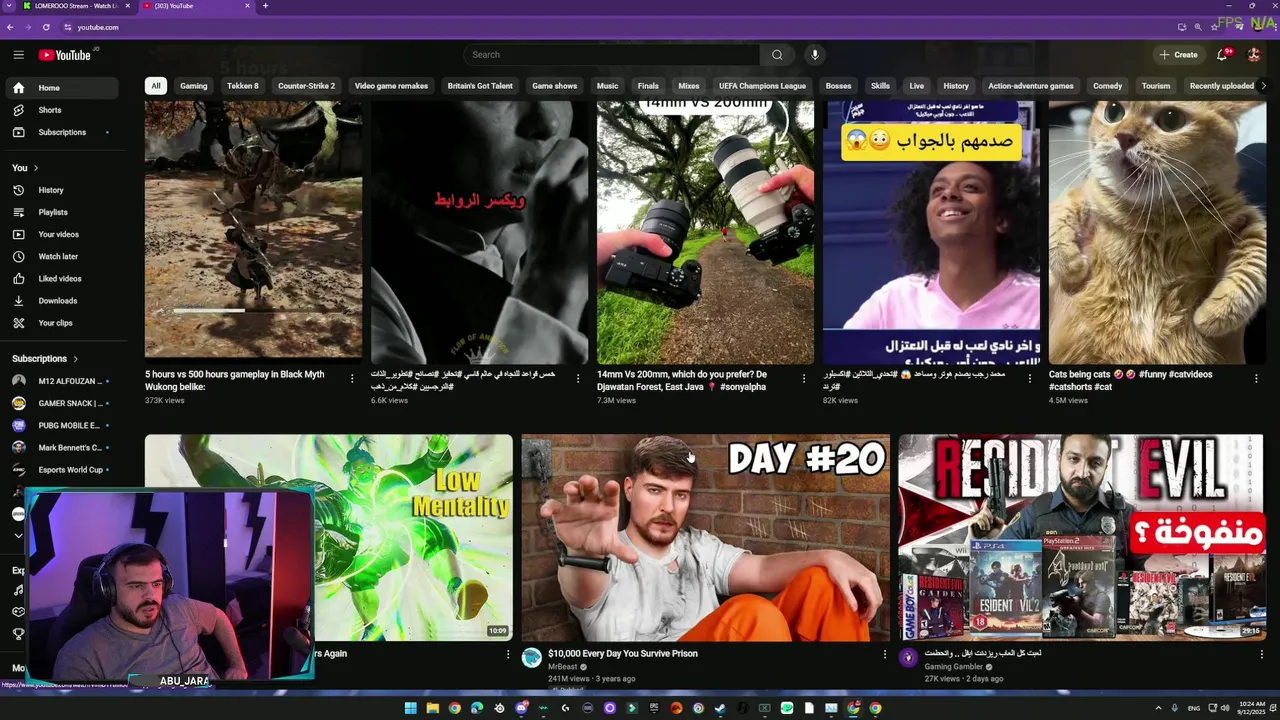Start voice search with the microphone
Viewport: 1280px width, 720px height.
pos(815,55)
